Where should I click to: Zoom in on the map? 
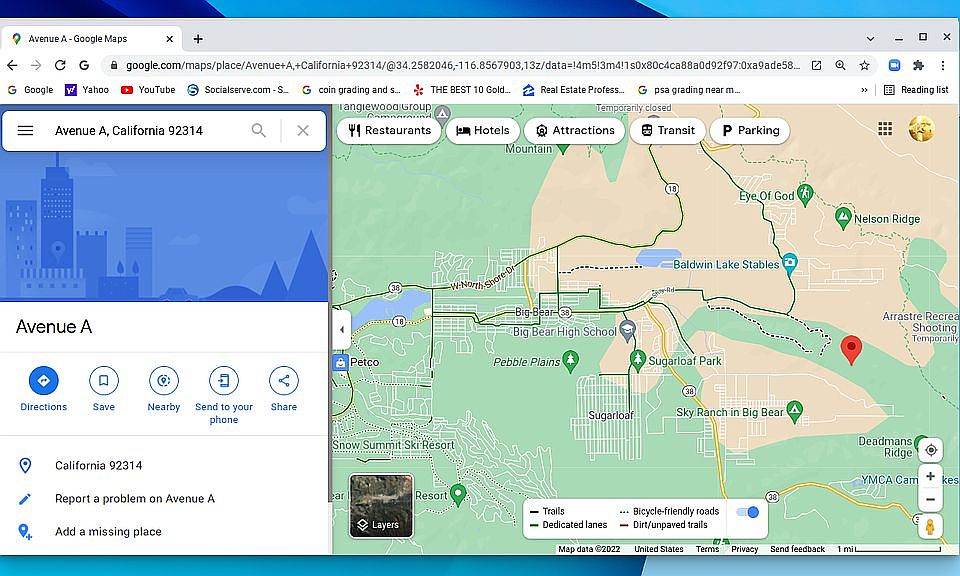click(931, 476)
